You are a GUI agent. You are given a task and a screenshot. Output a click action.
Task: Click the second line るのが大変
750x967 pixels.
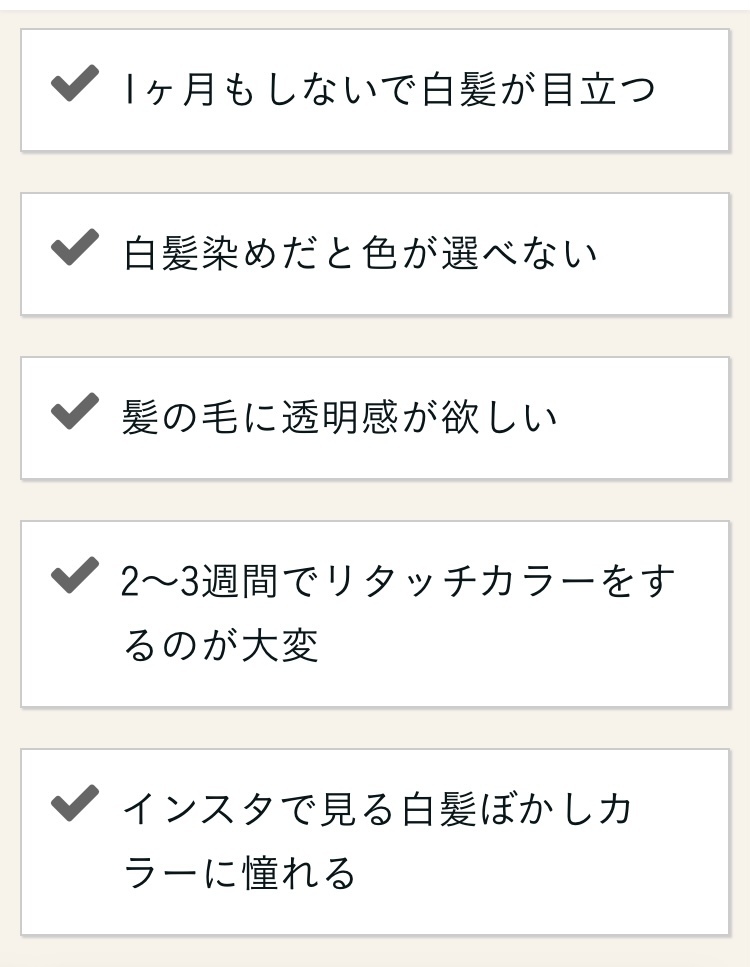click(x=221, y=646)
